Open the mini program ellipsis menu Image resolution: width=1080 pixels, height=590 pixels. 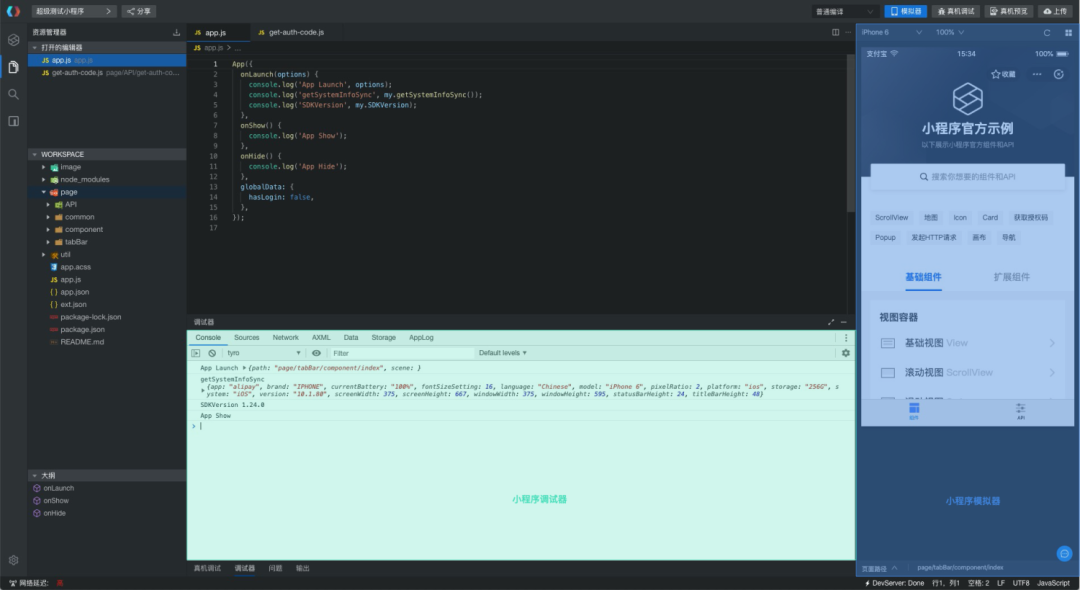point(1037,74)
